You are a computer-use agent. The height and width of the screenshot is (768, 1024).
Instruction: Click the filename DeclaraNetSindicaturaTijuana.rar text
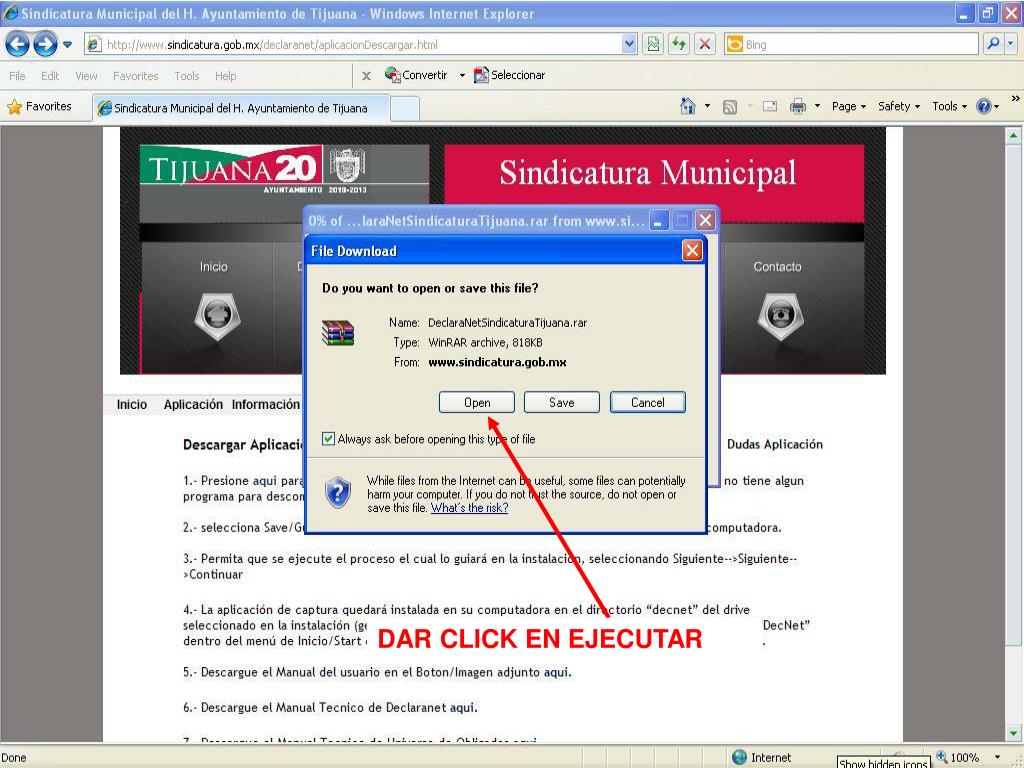[x=507, y=323]
